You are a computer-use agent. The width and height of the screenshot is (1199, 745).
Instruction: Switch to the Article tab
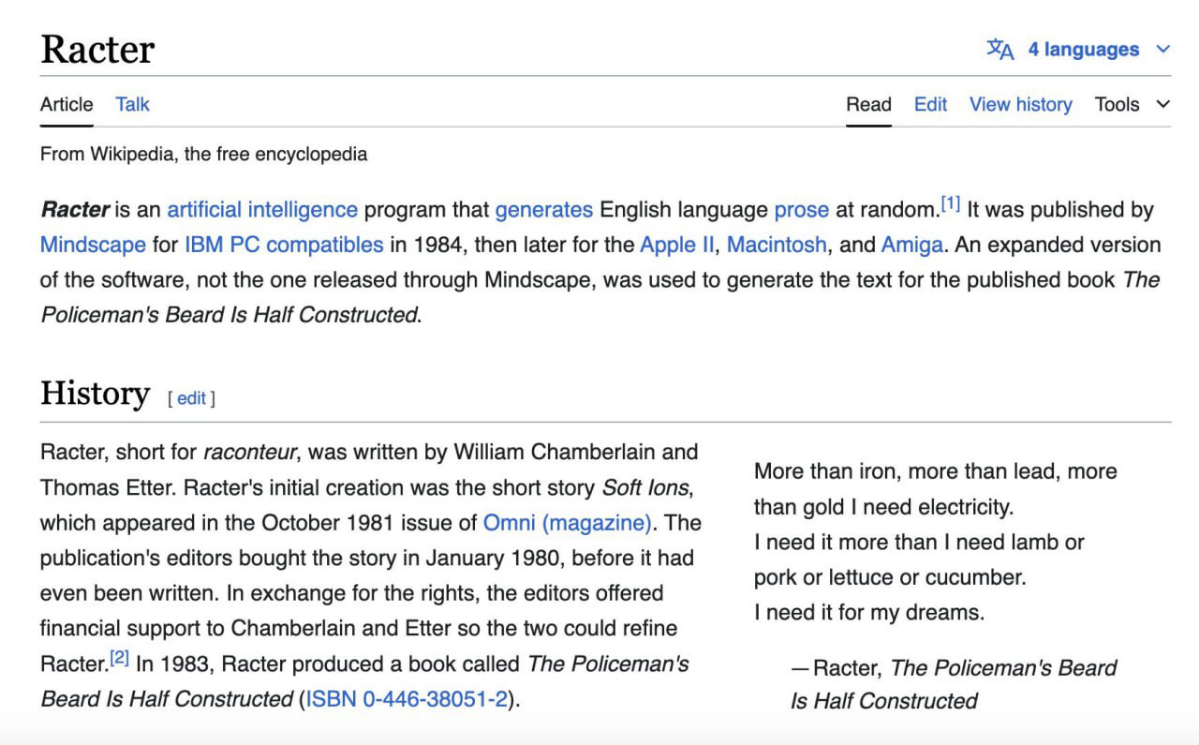(x=67, y=104)
